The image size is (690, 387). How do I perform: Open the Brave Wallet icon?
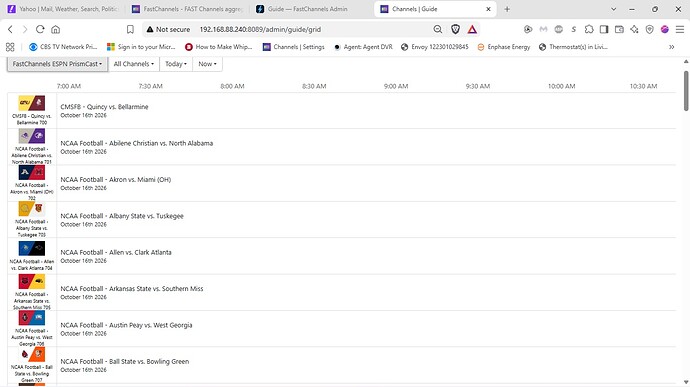pyautogui.click(x=619, y=29)
